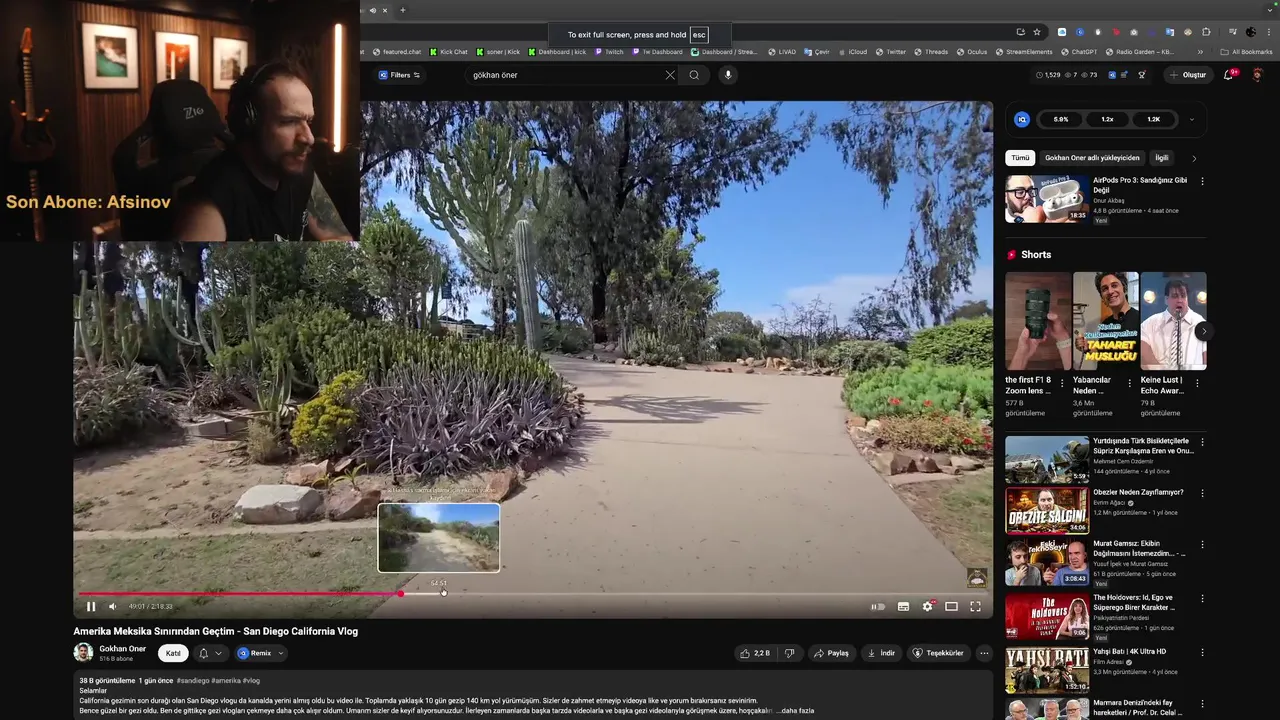Click the search magnifier button
The width and height of the screenshot is (1280, 720).
point(694,75)
